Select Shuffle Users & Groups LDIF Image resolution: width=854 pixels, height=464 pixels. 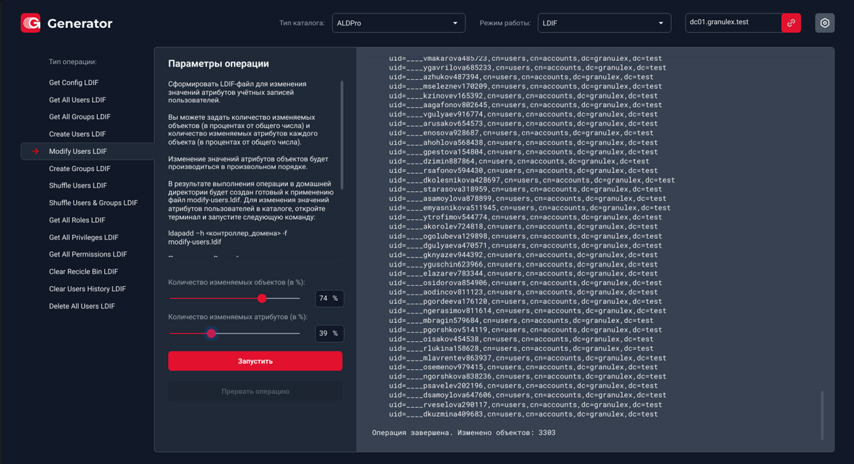click(93, 203)
